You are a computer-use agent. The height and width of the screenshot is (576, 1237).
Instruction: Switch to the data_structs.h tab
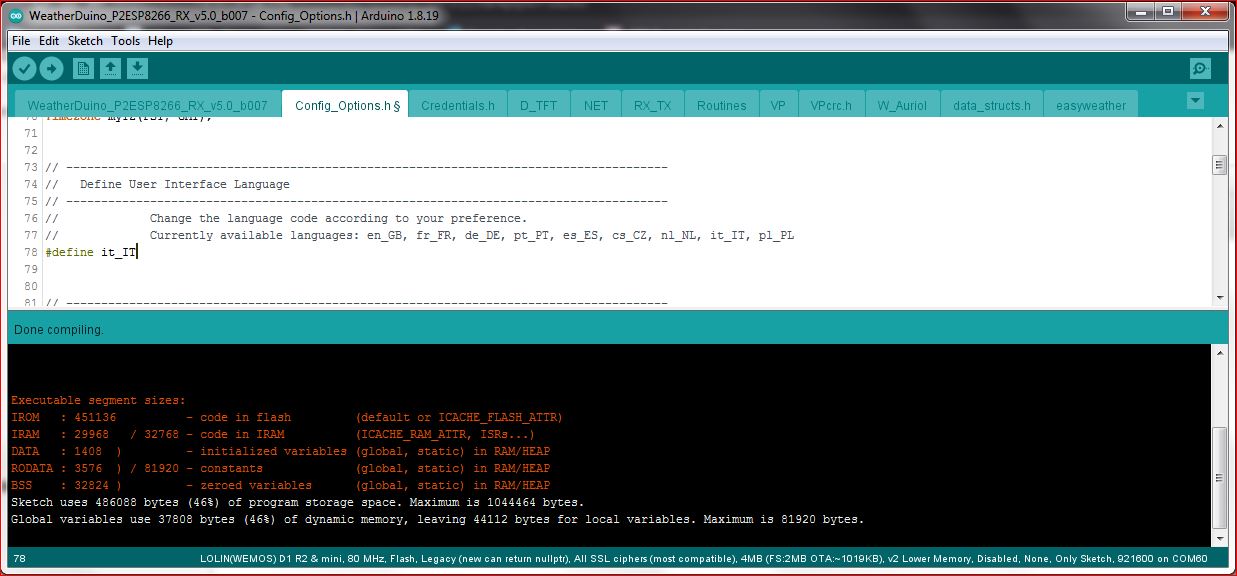pos(991,106)
